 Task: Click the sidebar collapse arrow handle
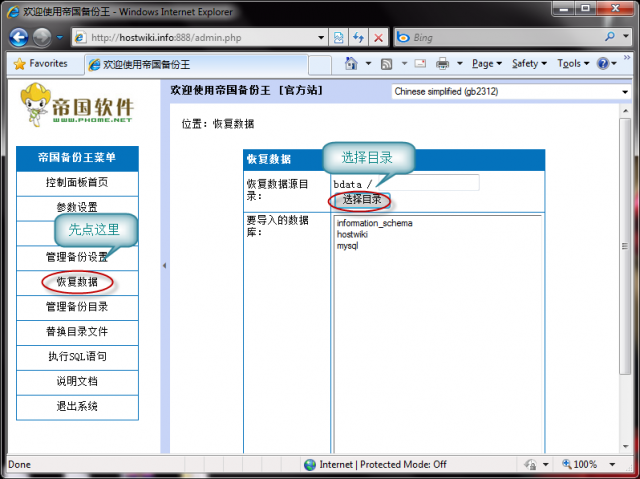(x=164, y=266)
